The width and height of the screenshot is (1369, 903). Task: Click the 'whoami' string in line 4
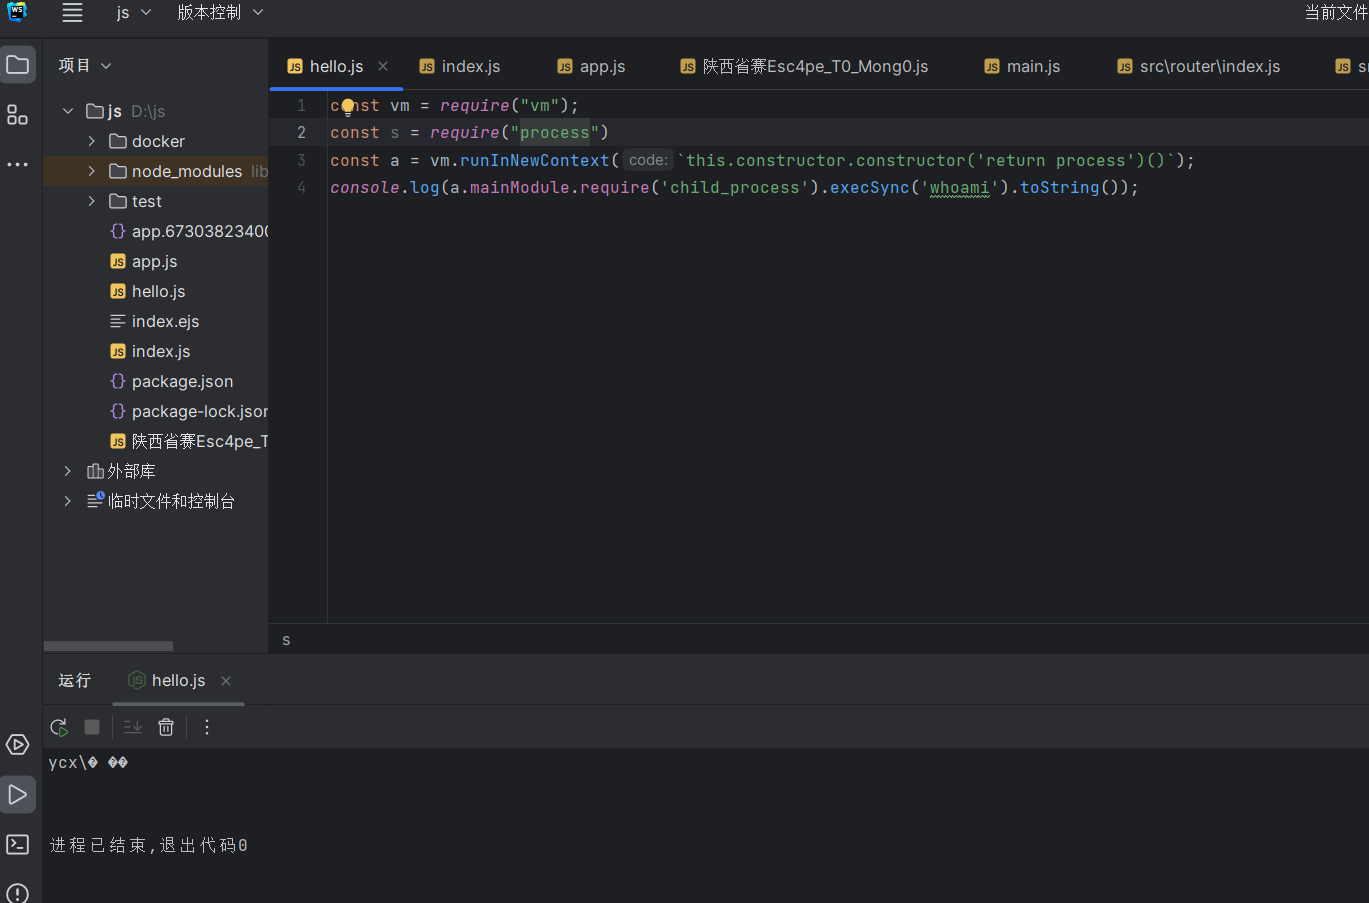pos(960,188)
